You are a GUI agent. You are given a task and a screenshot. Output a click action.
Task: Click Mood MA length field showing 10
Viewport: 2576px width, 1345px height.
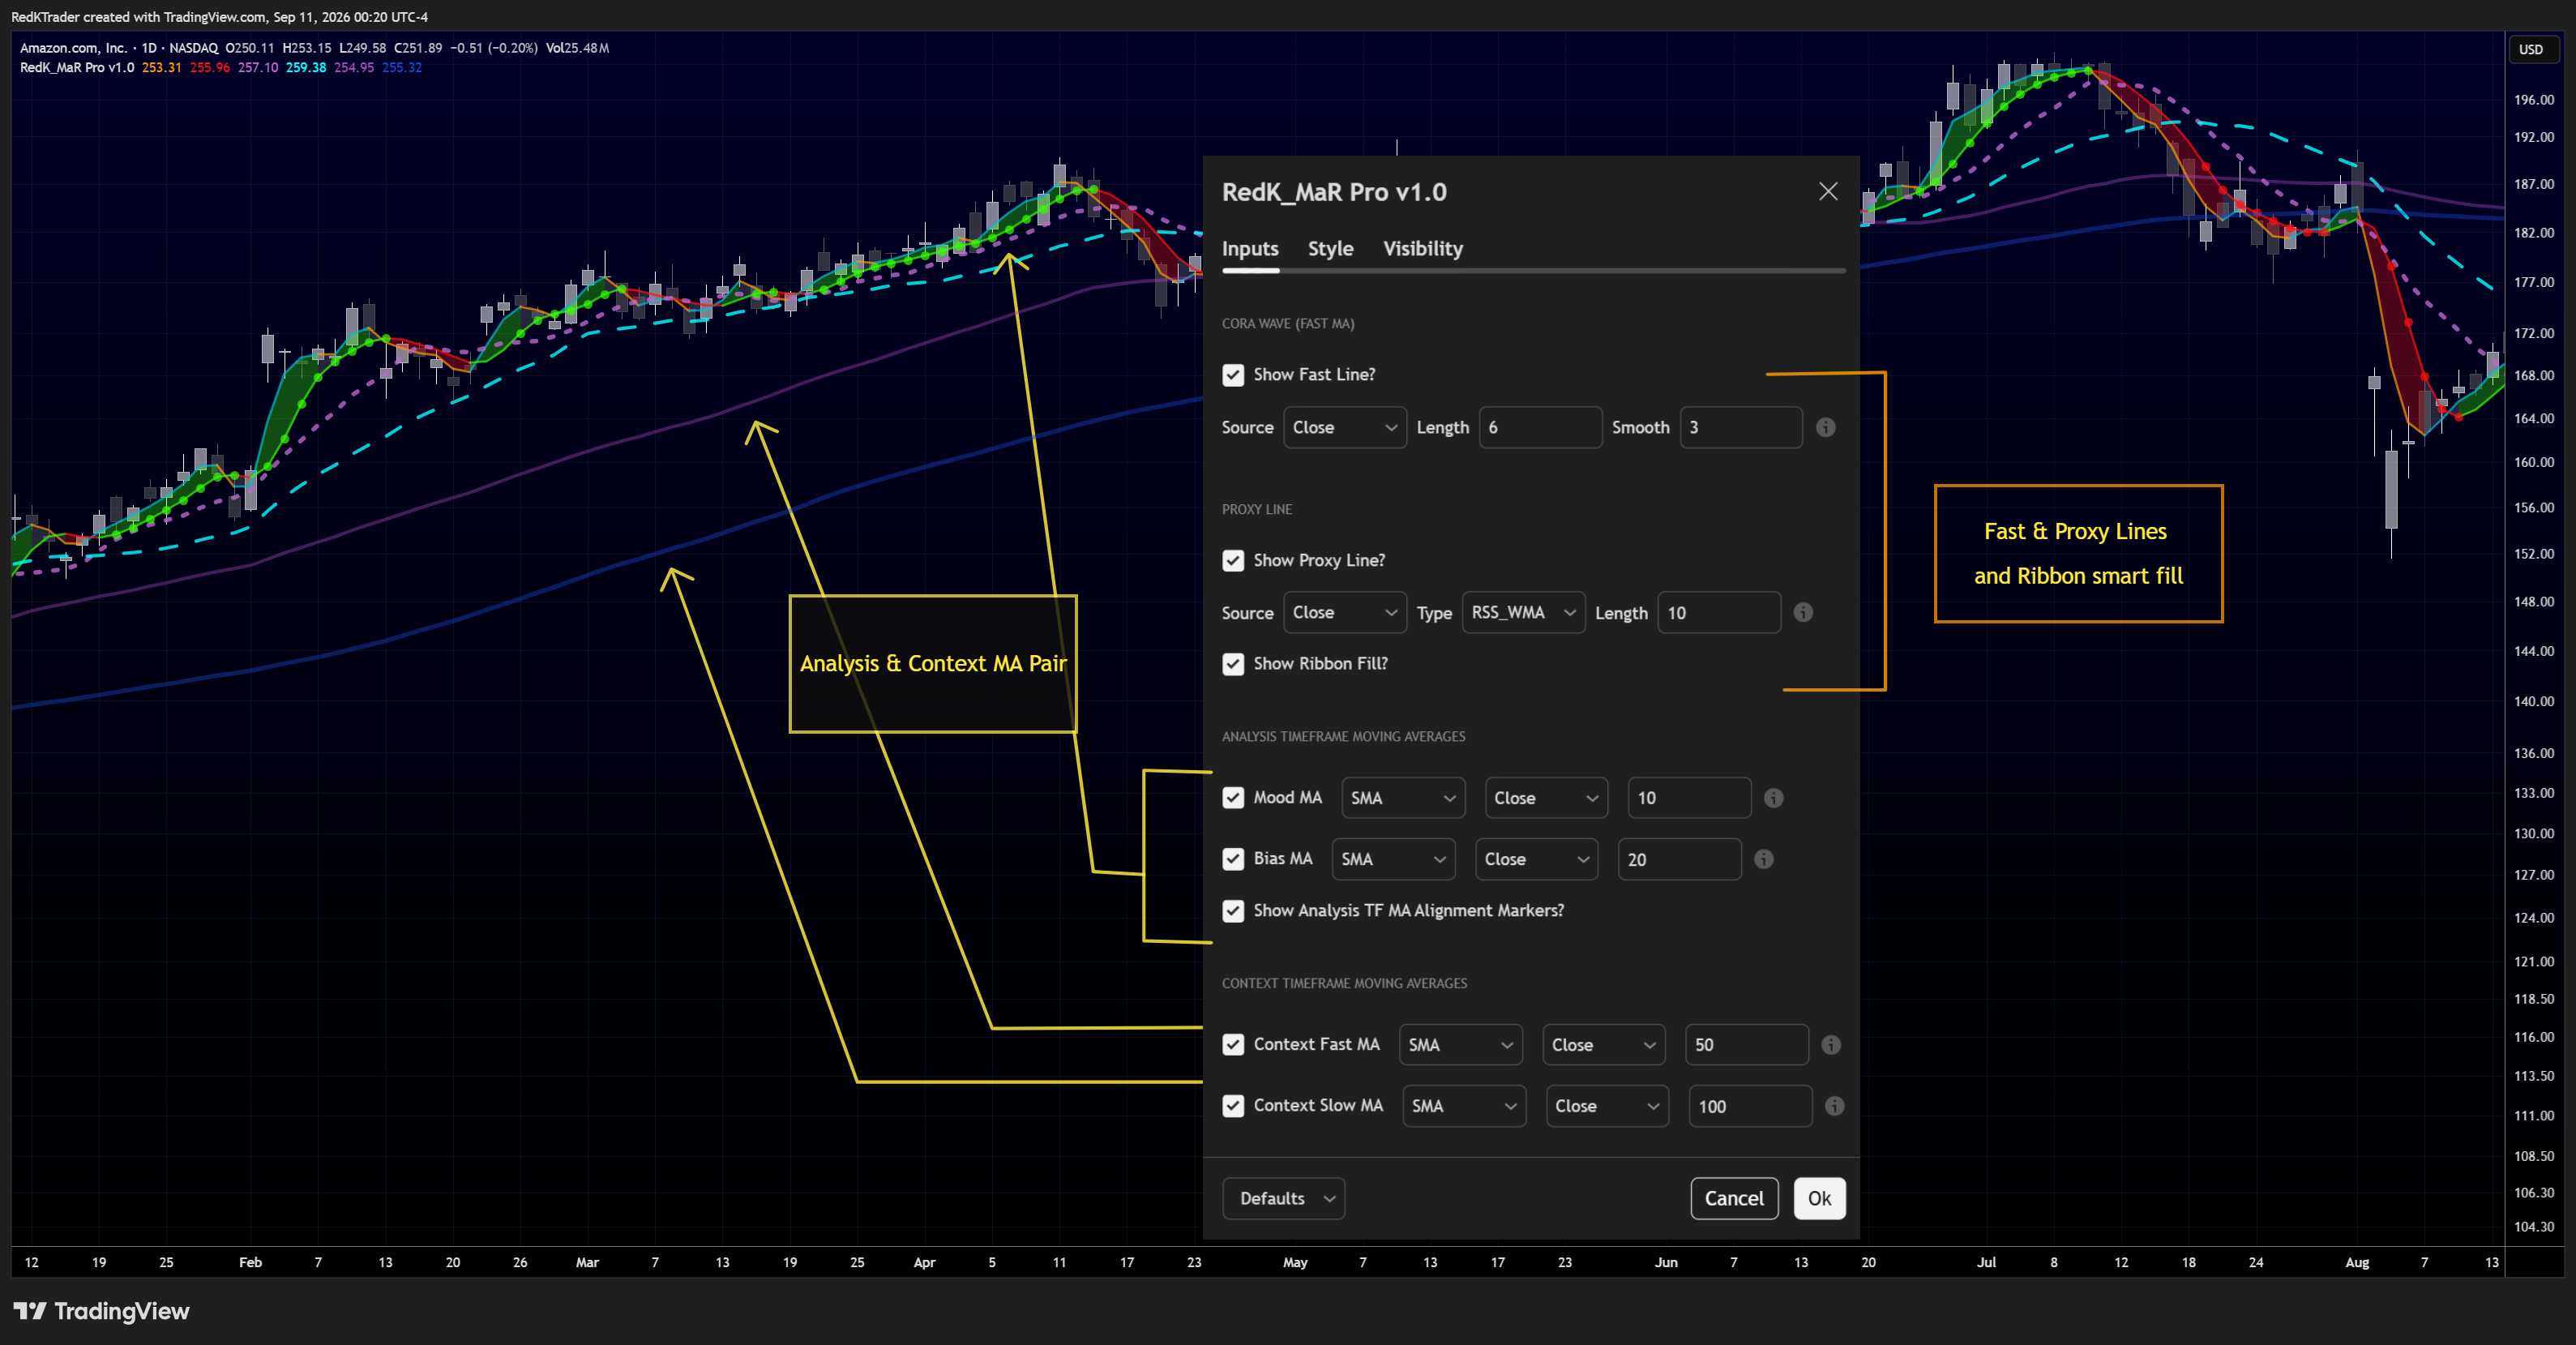point(1689,798)
